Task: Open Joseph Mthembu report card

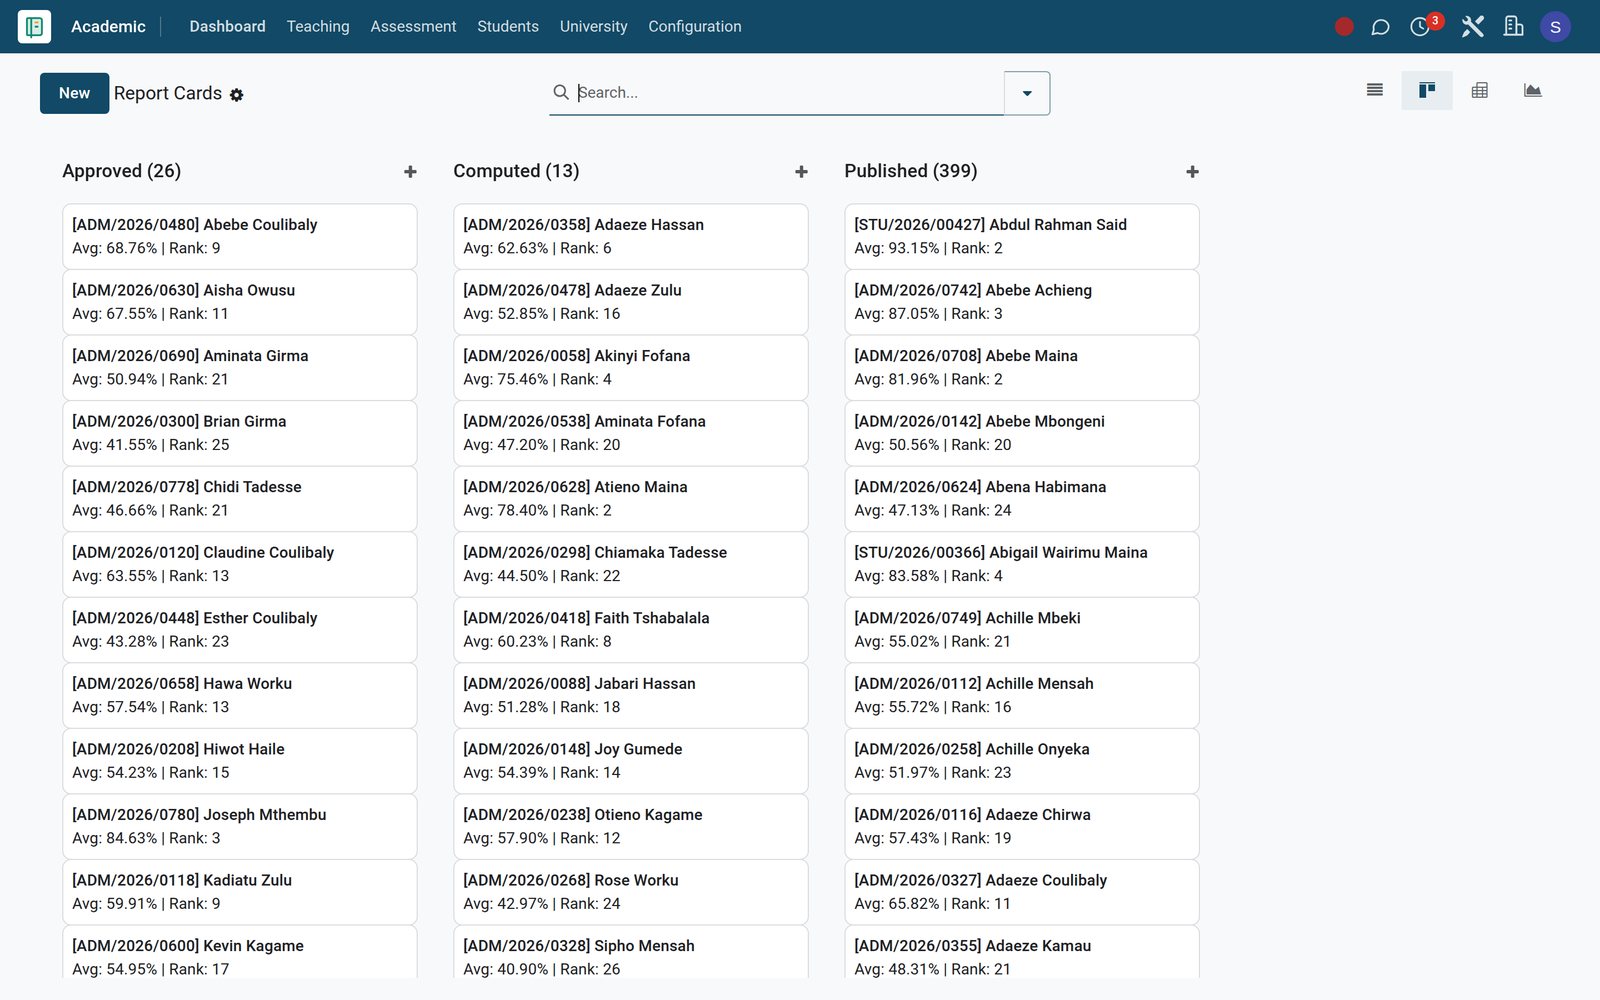Action: (240, 826)
